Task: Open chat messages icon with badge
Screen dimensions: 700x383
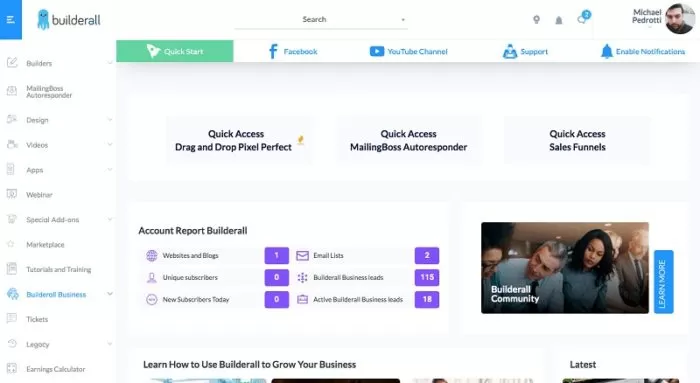Action: coord(583,18)
